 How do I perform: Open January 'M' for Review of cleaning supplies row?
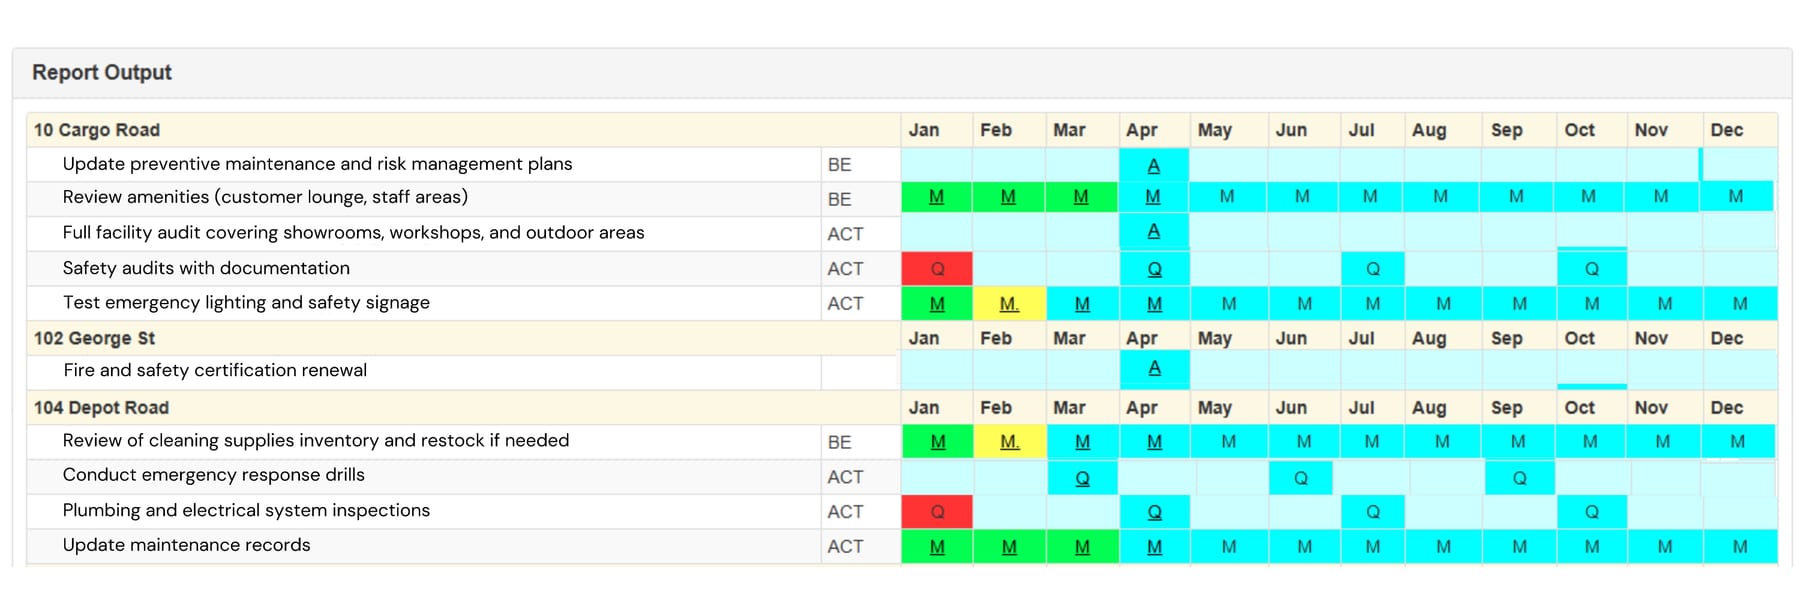tap(938, 442)
